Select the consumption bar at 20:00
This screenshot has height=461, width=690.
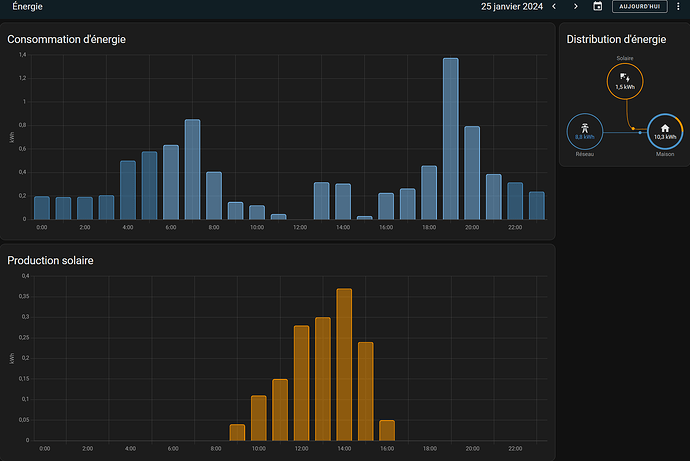pos(472,173)
